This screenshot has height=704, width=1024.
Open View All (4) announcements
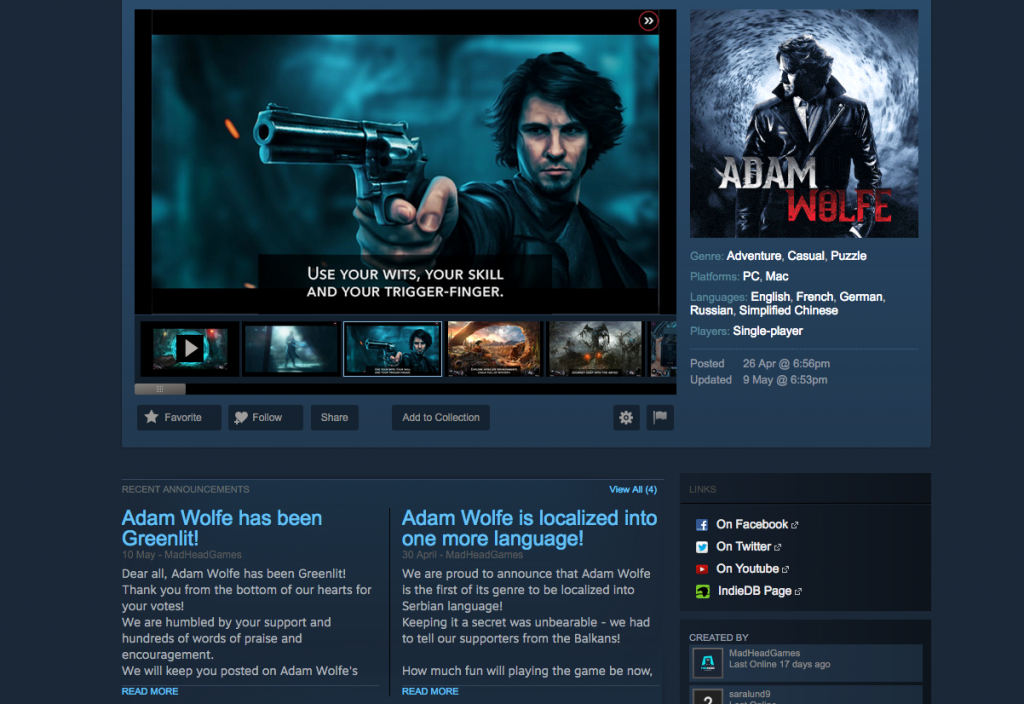pos(633,489)
